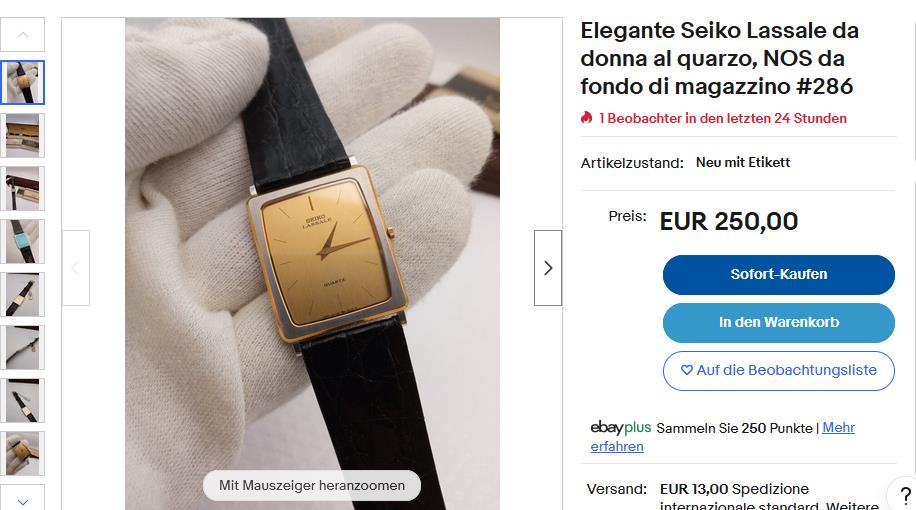
Task: Show next image with right arrow
Action: point(547,268)
